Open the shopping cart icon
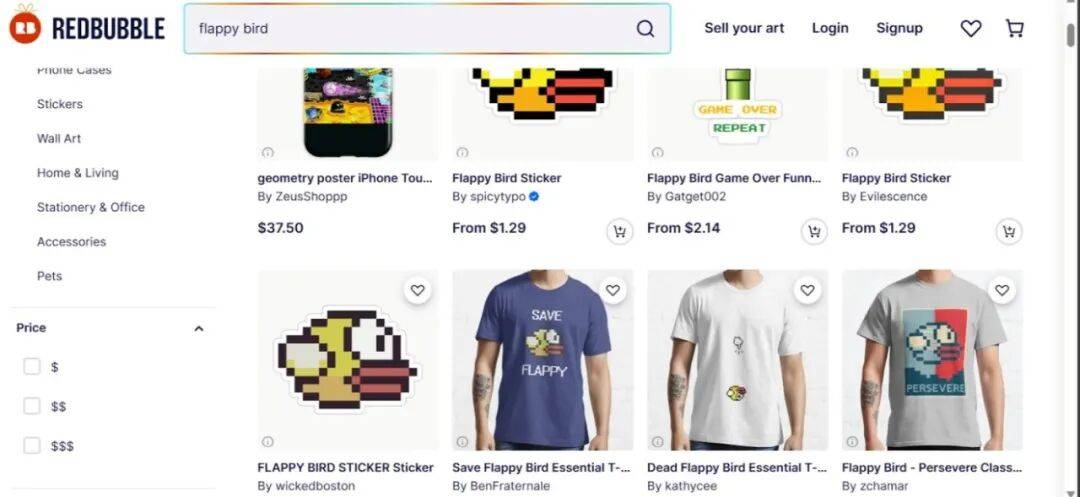The height and width of the screenshot is (497, 1080). tap(1015, 28)
